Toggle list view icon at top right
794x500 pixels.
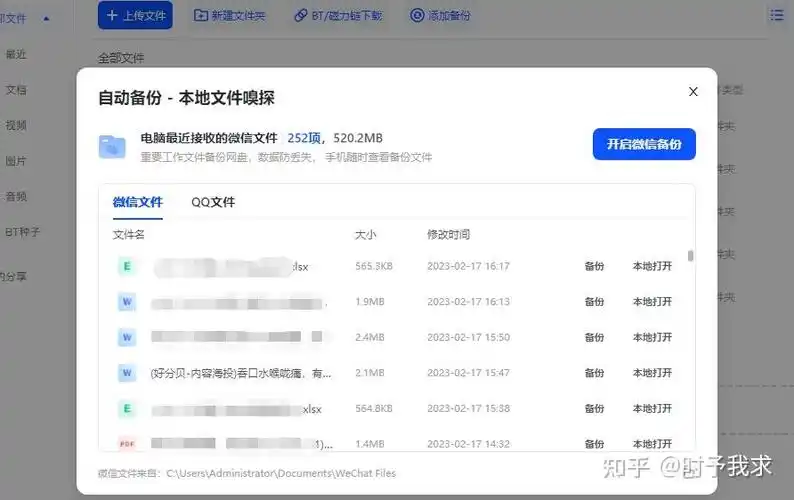pyautogui.click(x=777, y=15)
